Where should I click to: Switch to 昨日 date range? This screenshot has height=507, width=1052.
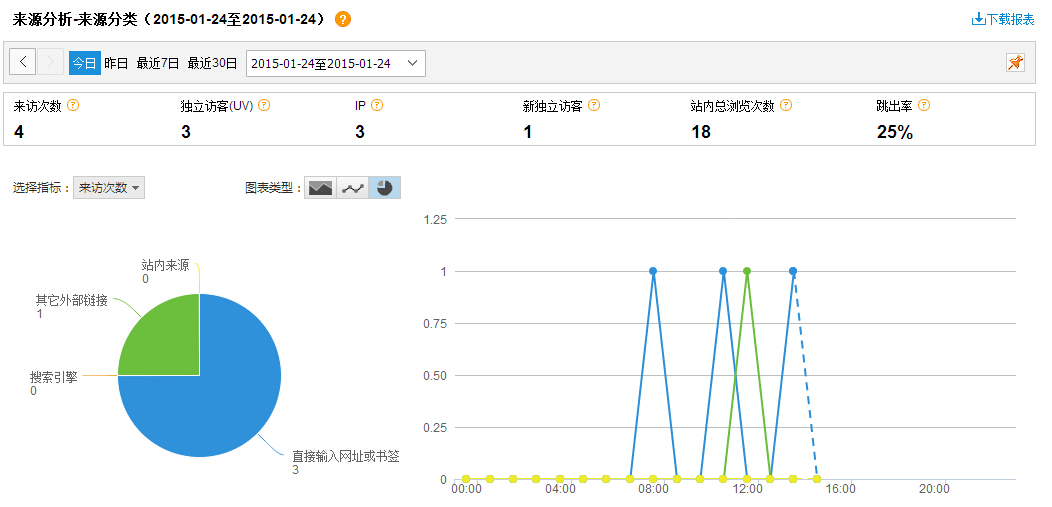coord(116,63)
